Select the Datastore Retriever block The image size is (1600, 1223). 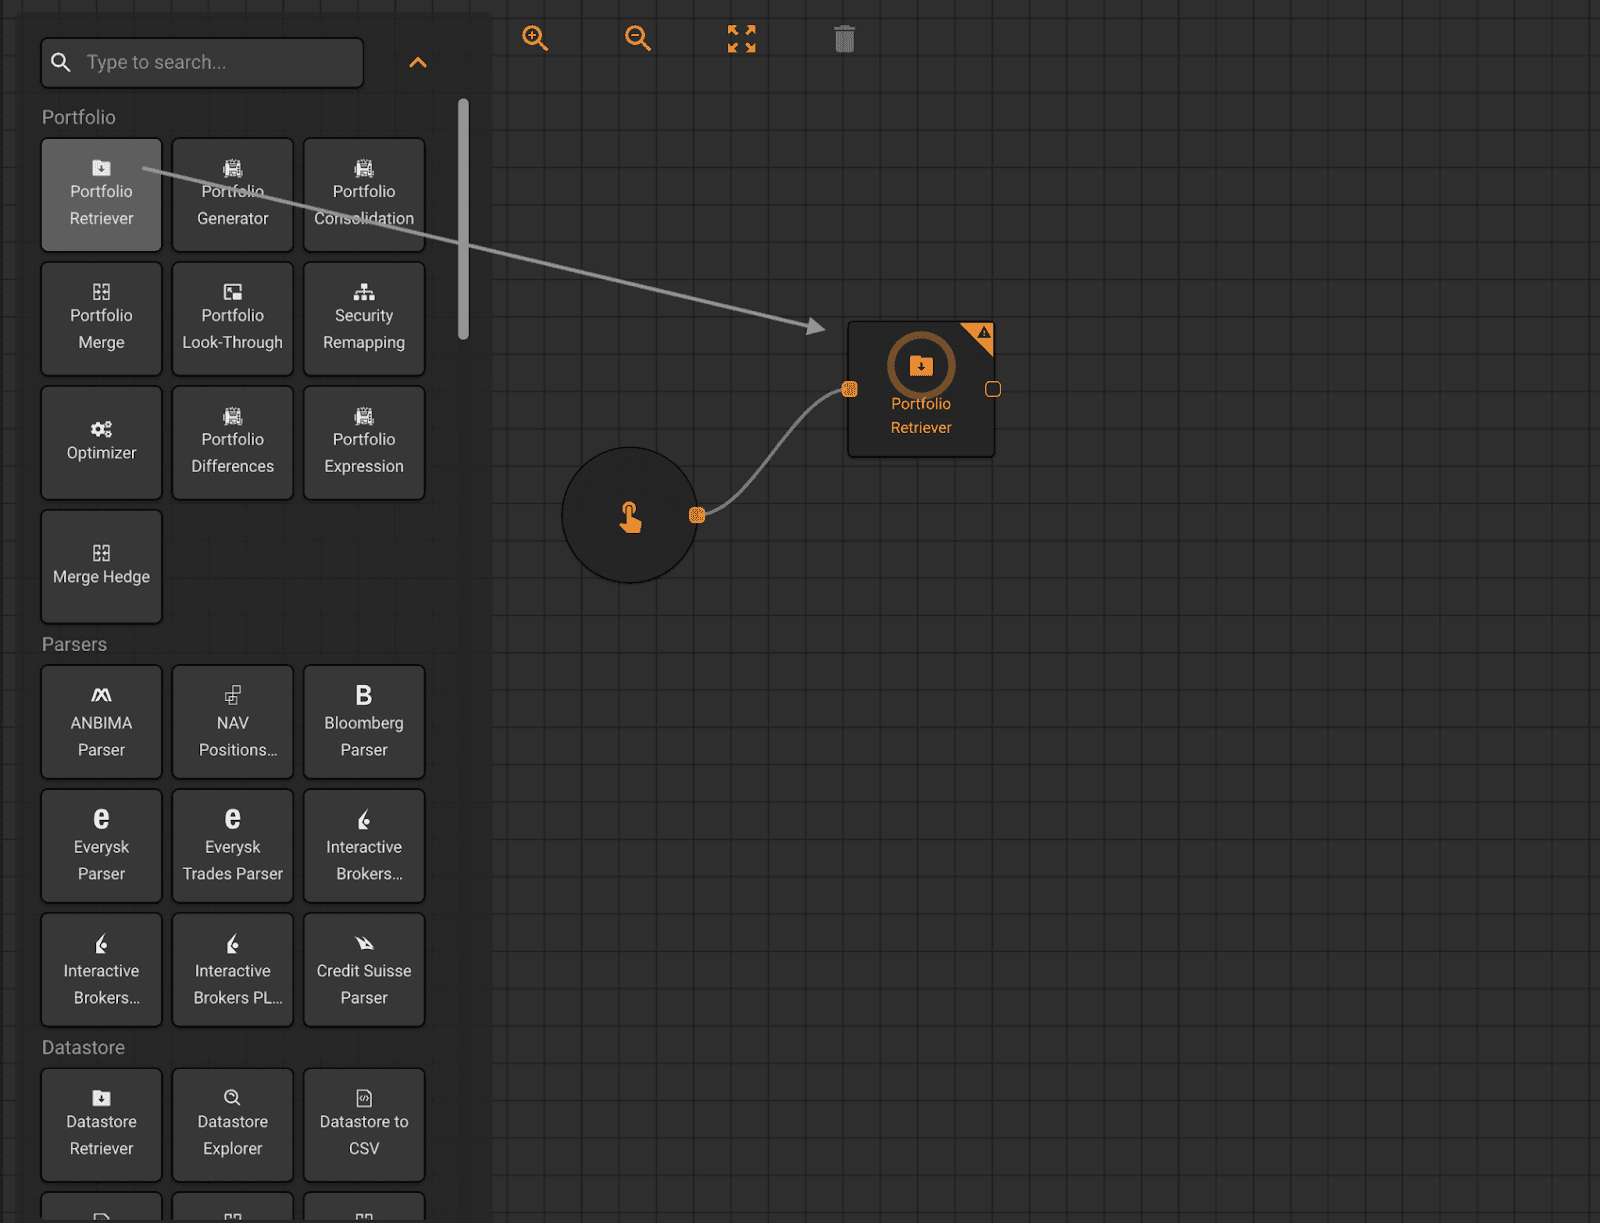[x=101, y=1125]
